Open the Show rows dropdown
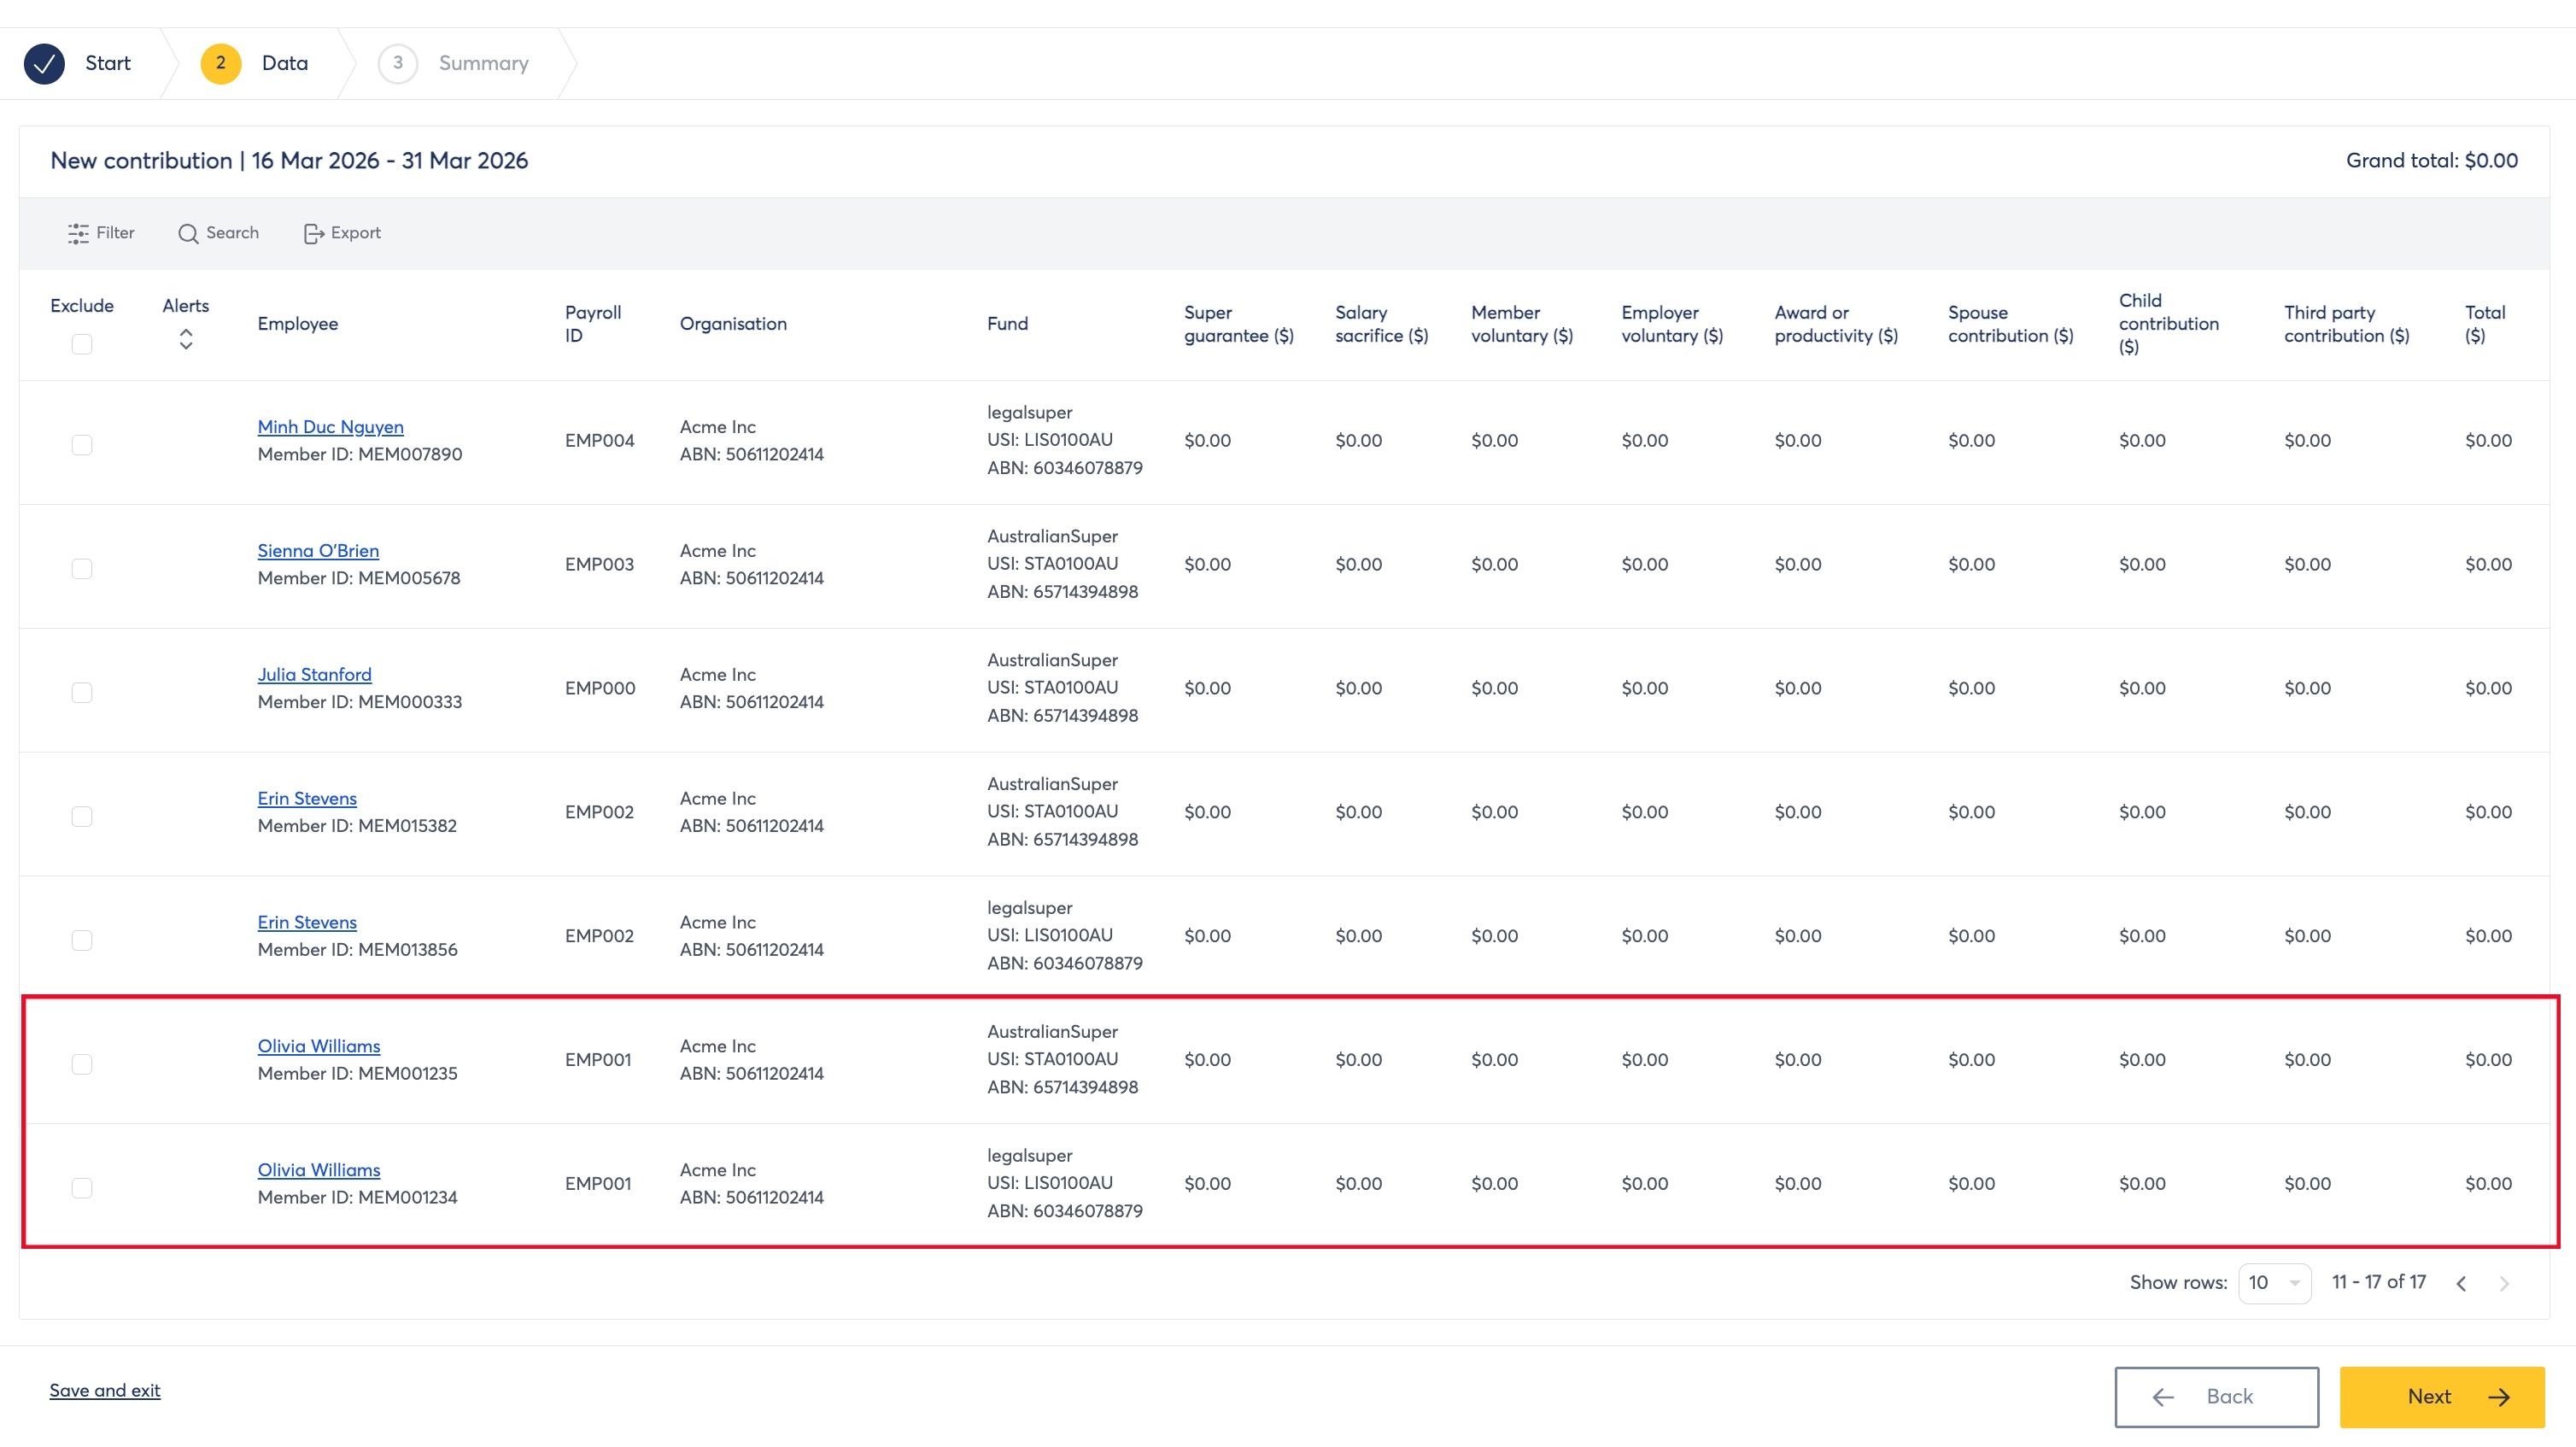The image size is (2576, 1447). point(2274,1283)
